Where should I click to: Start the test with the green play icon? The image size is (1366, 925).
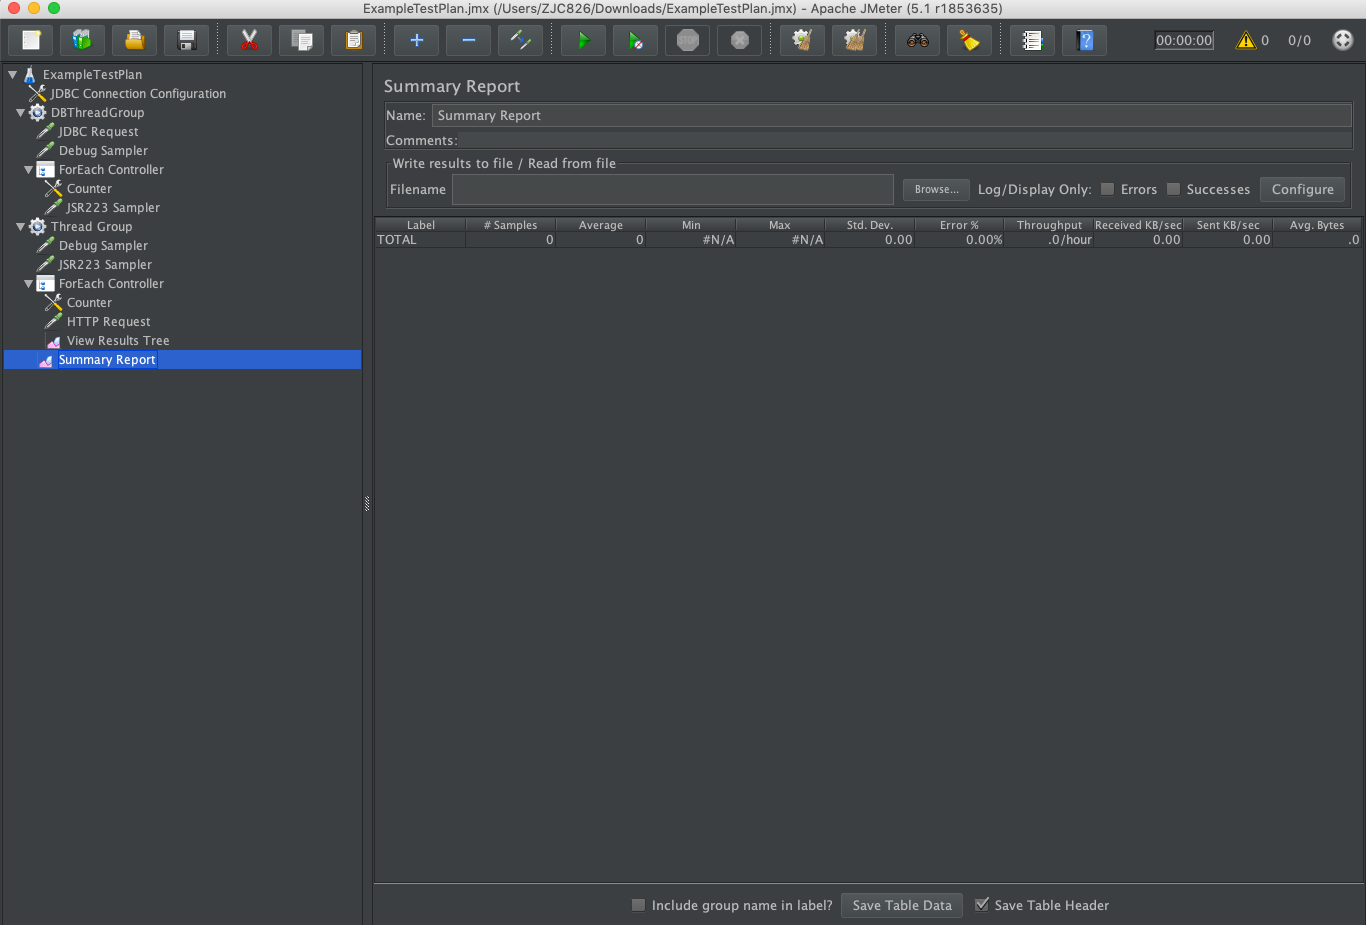click(x=583, y=40)
